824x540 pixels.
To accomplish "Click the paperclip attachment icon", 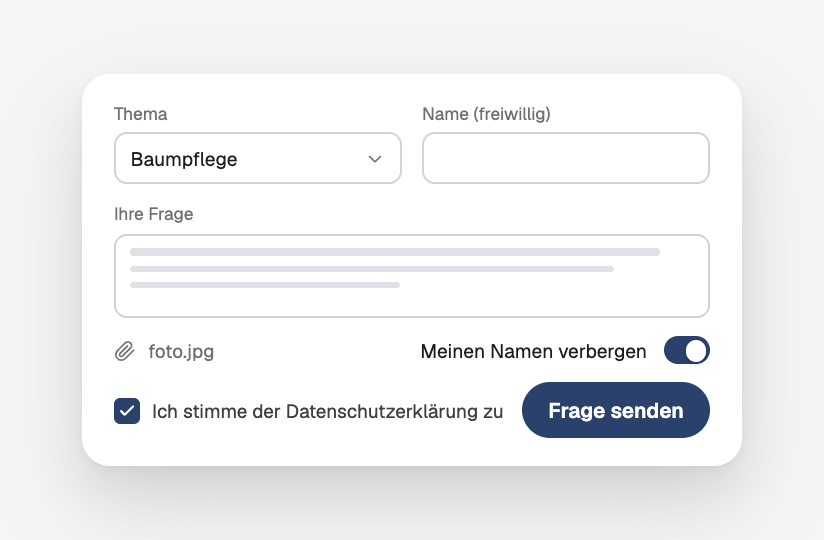I will point(125,351).
